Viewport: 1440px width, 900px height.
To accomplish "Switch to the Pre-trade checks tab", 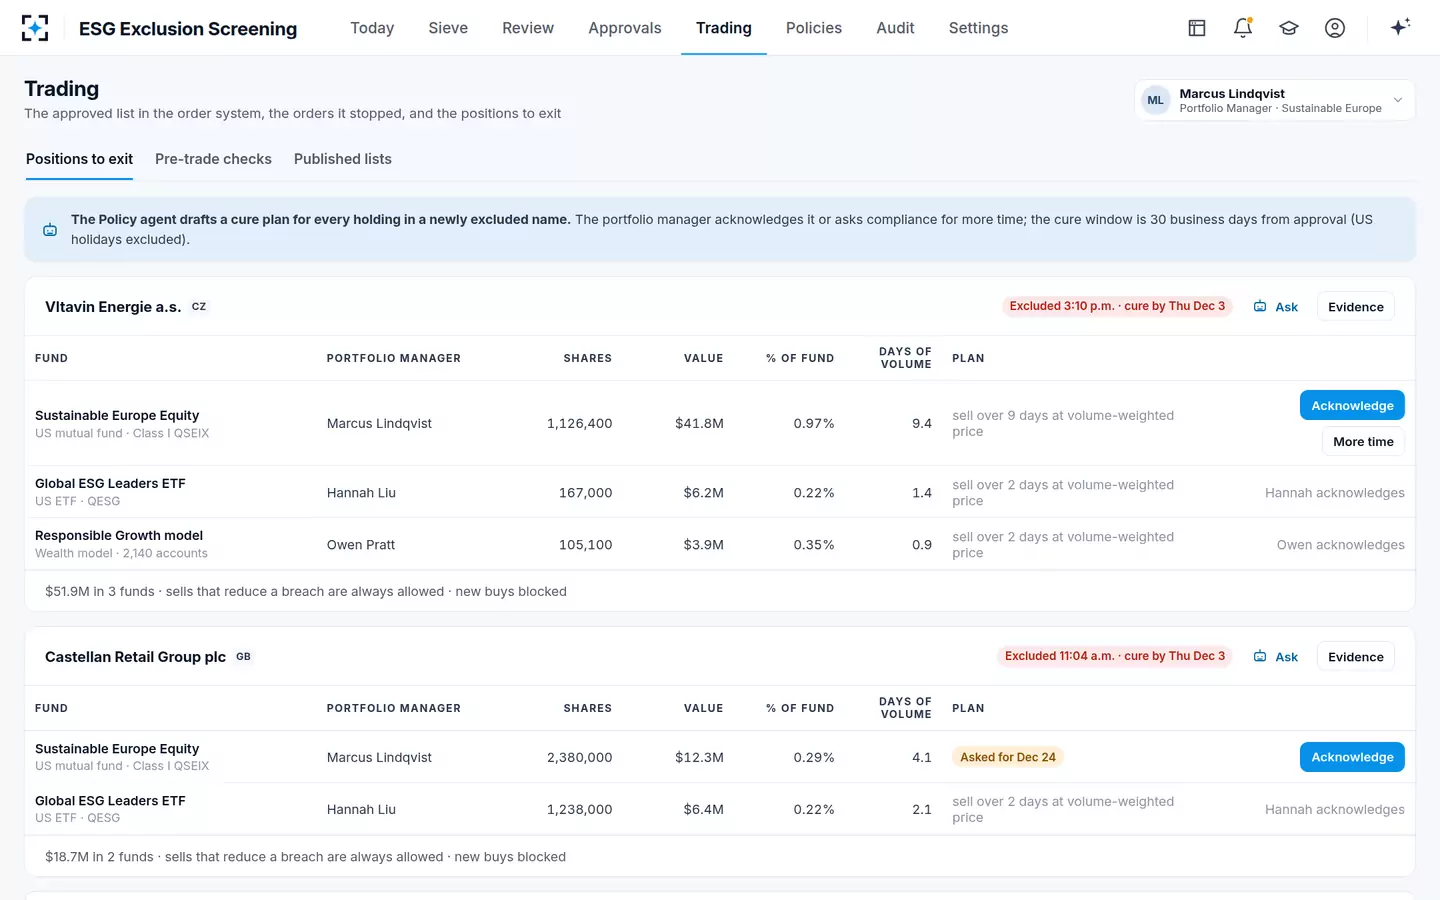I will 213,159.
